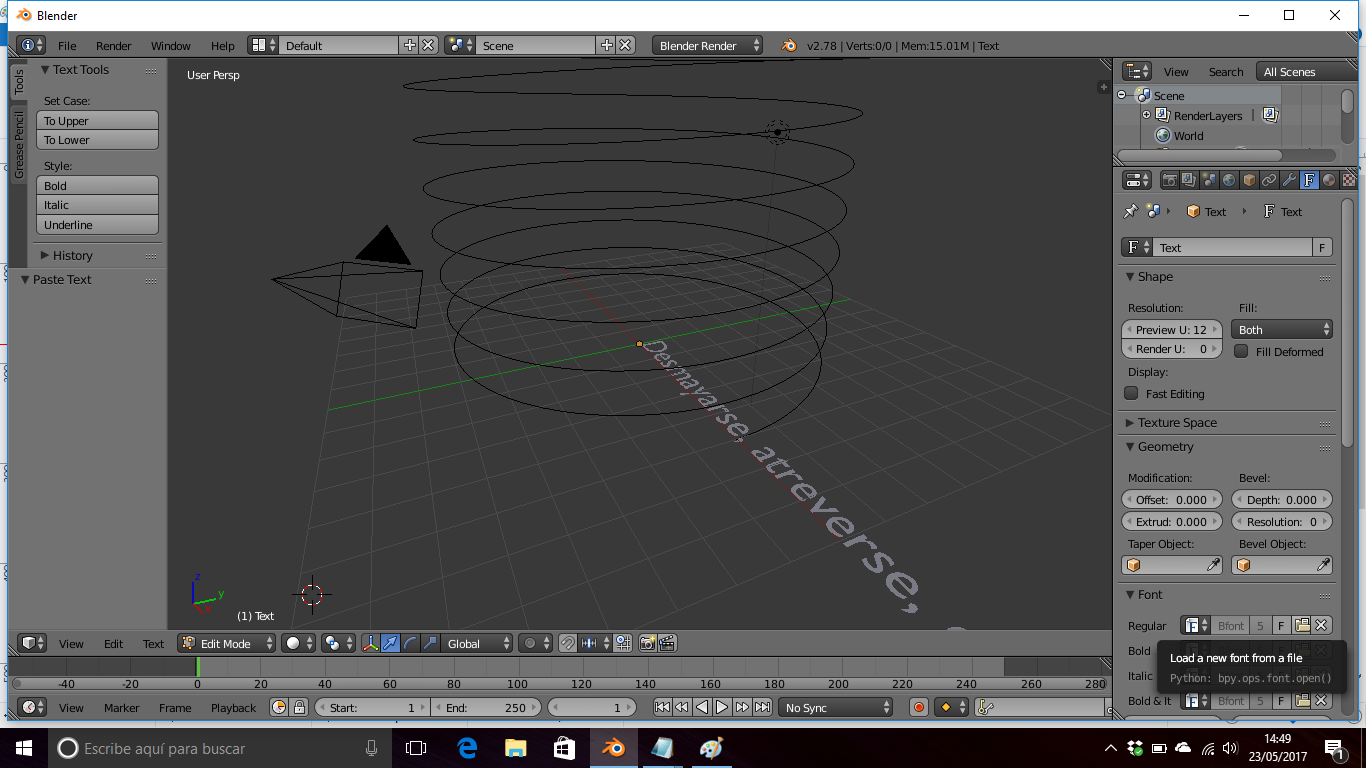Collapse the Geometry panel
1366x768 pixels.
click(x=1165, y=446)
